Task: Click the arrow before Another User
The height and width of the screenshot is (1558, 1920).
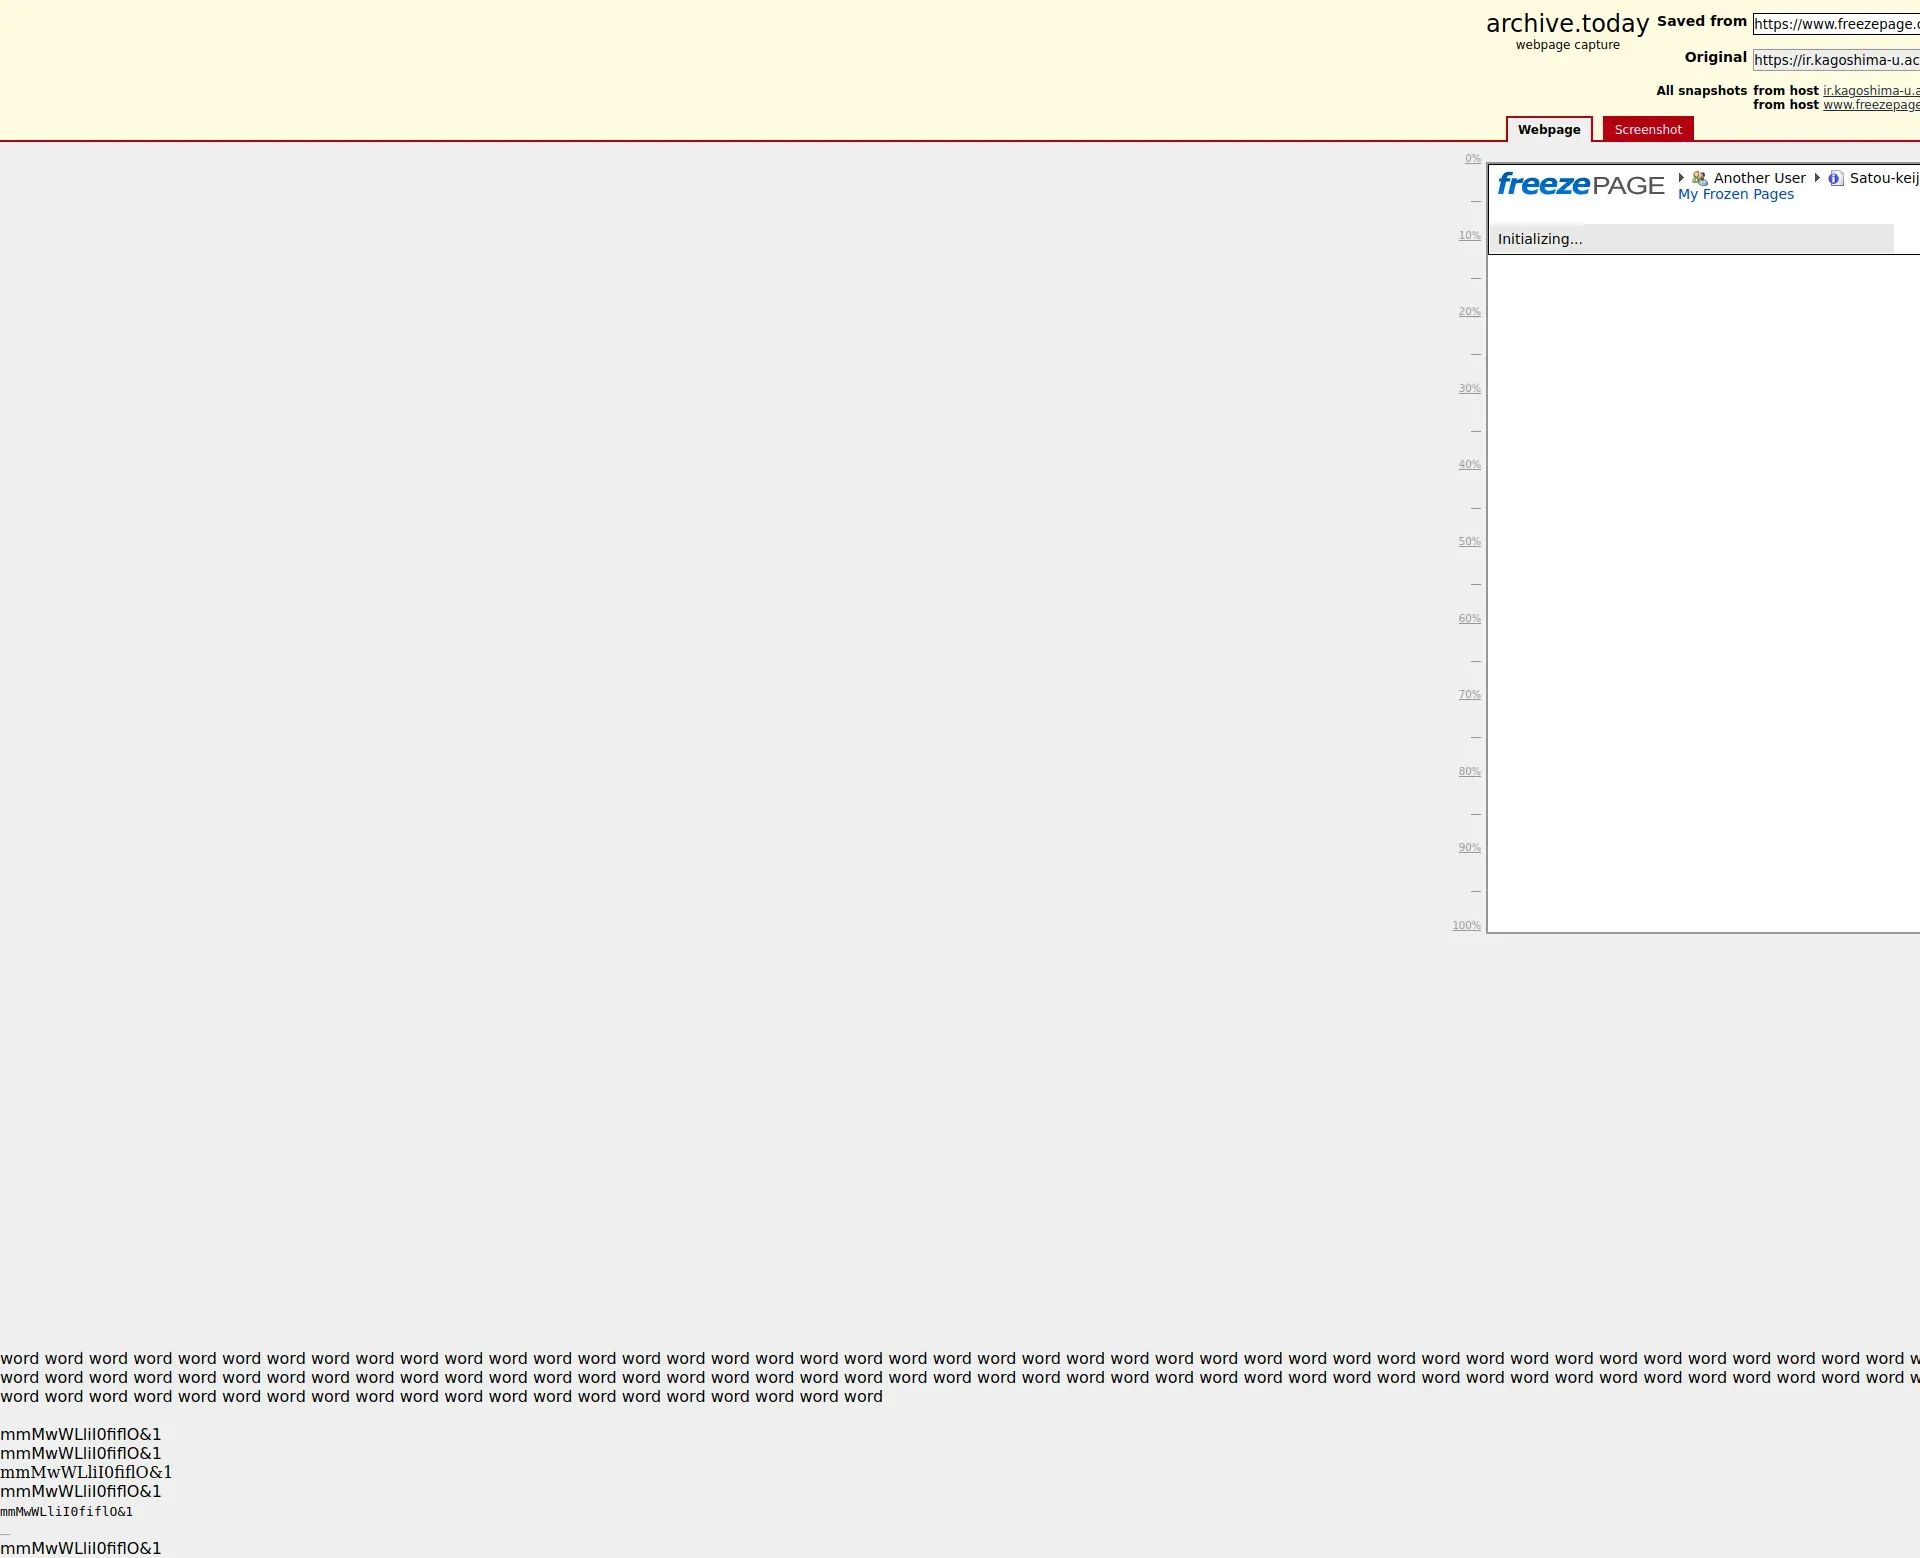Action: coord(1681,178)
